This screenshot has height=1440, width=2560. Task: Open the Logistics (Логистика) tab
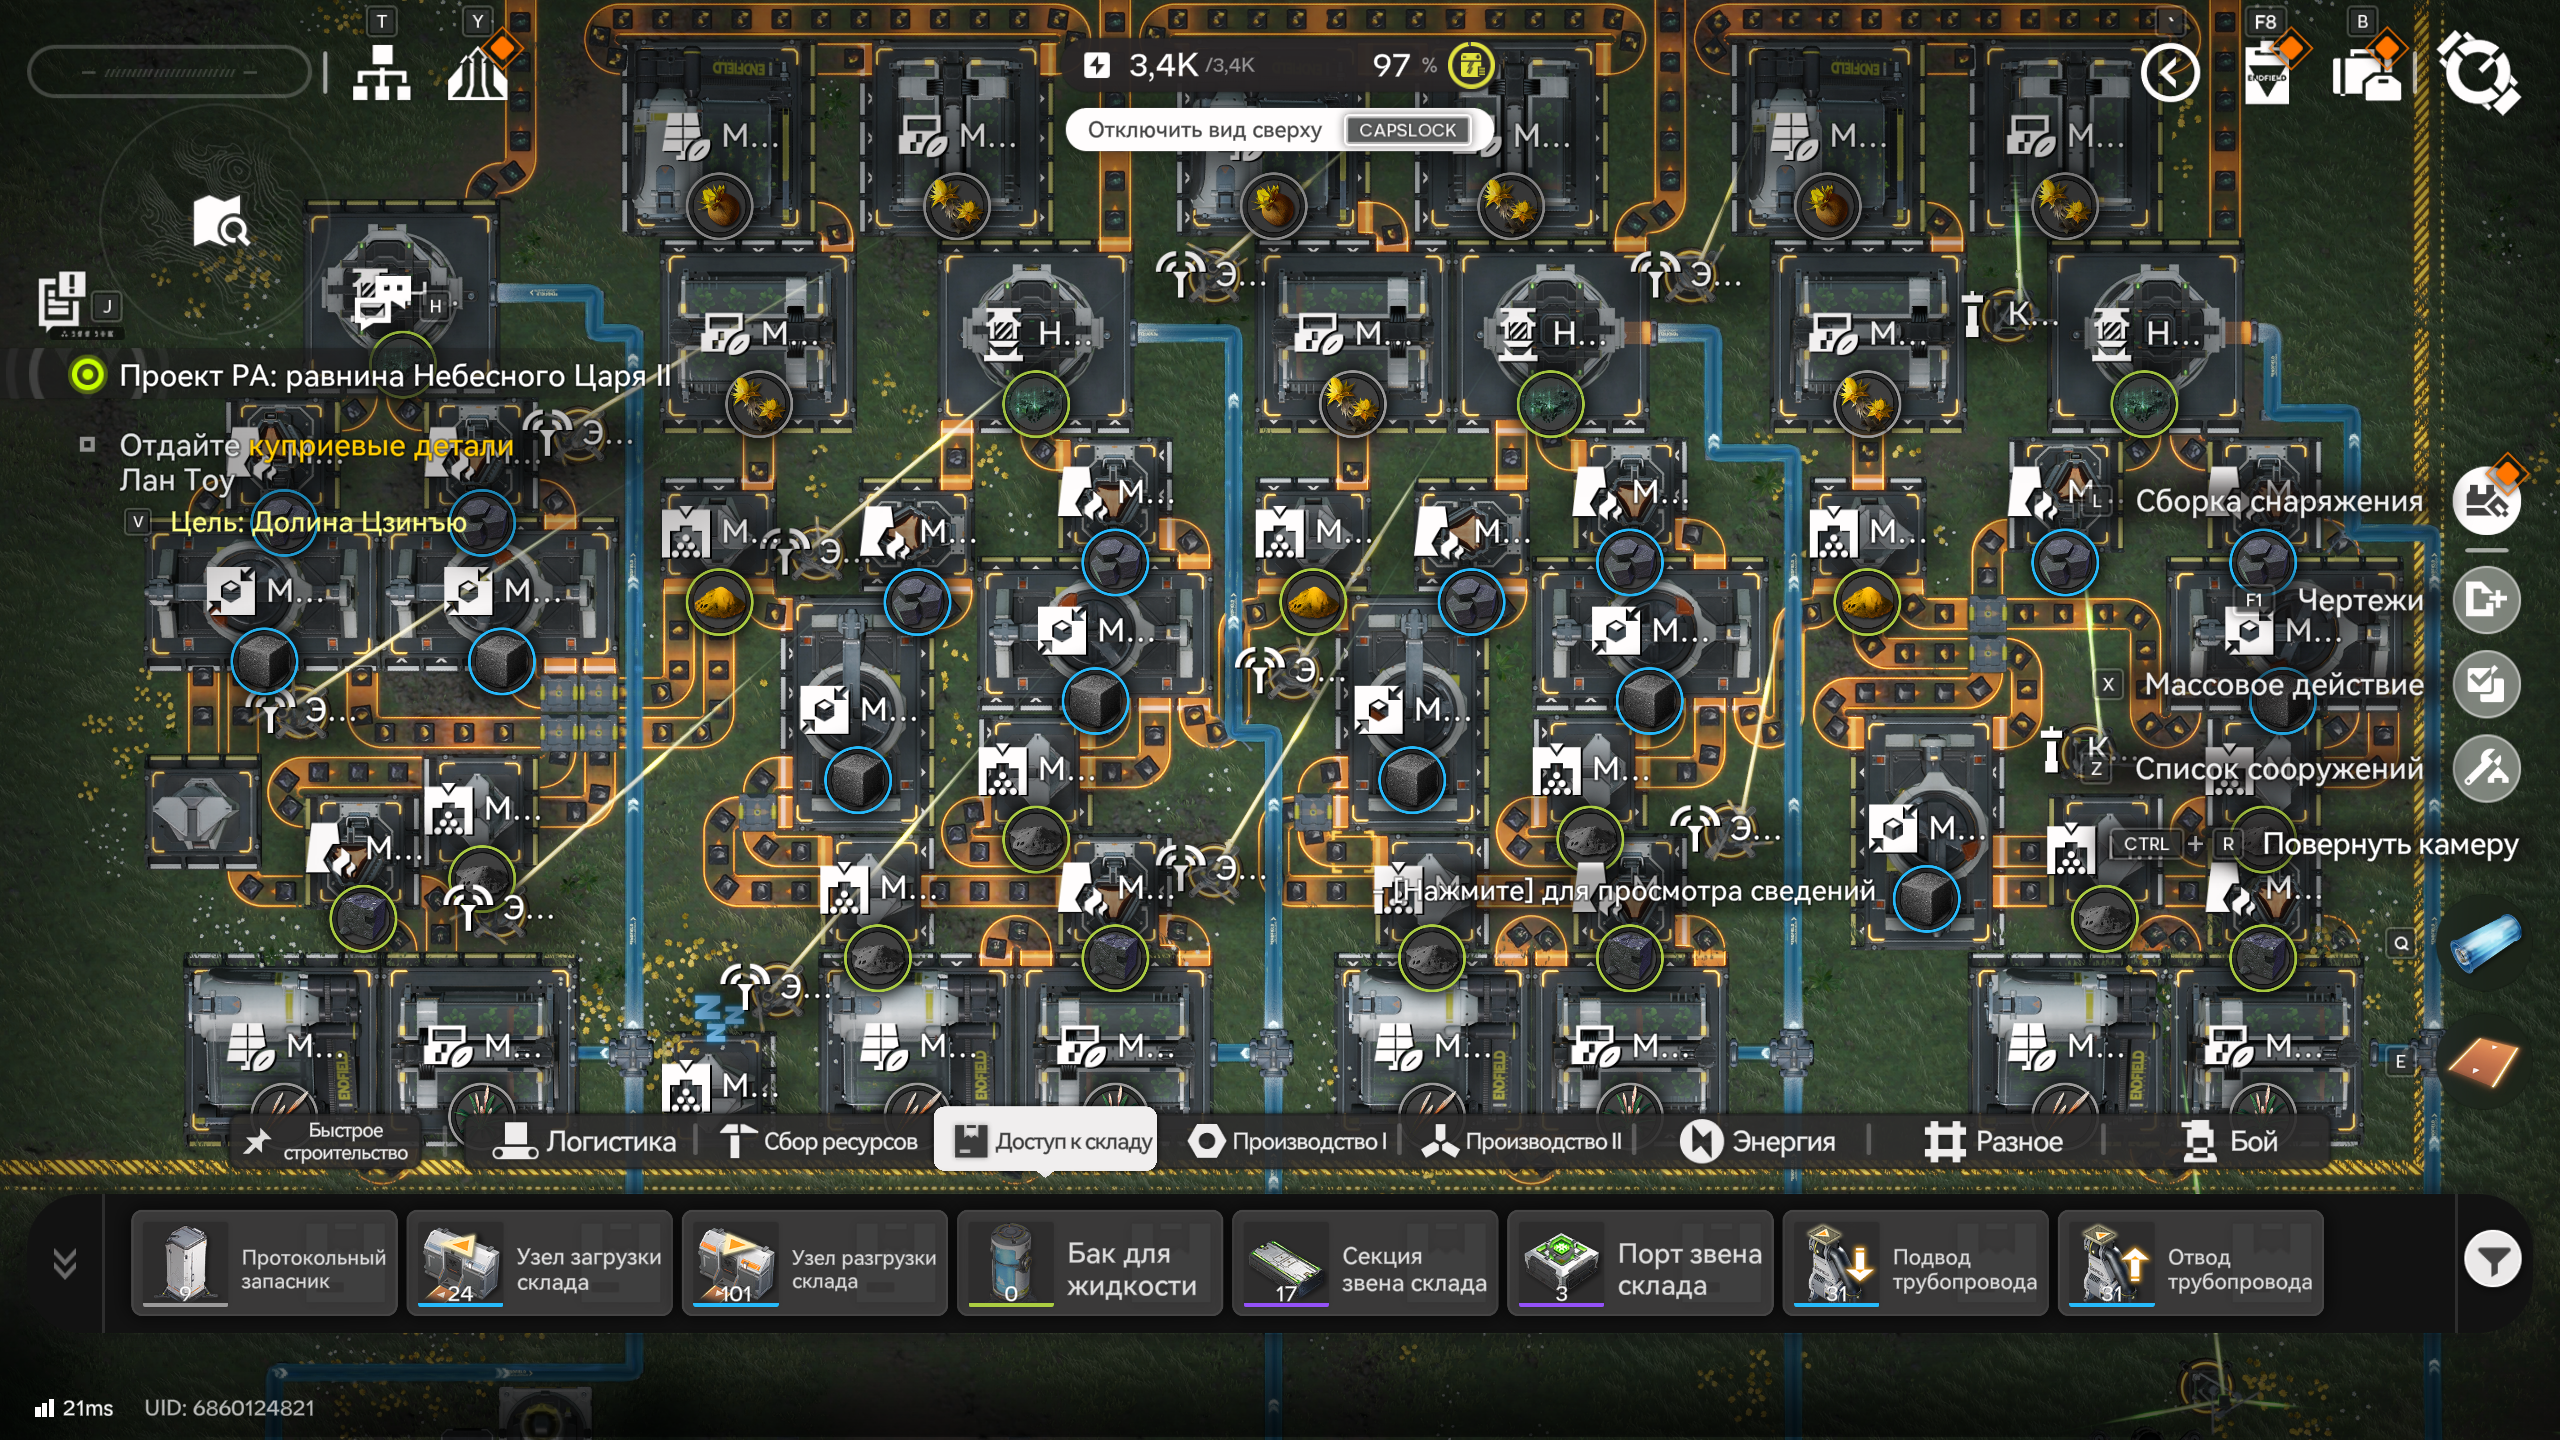[x=585, y=1141]
